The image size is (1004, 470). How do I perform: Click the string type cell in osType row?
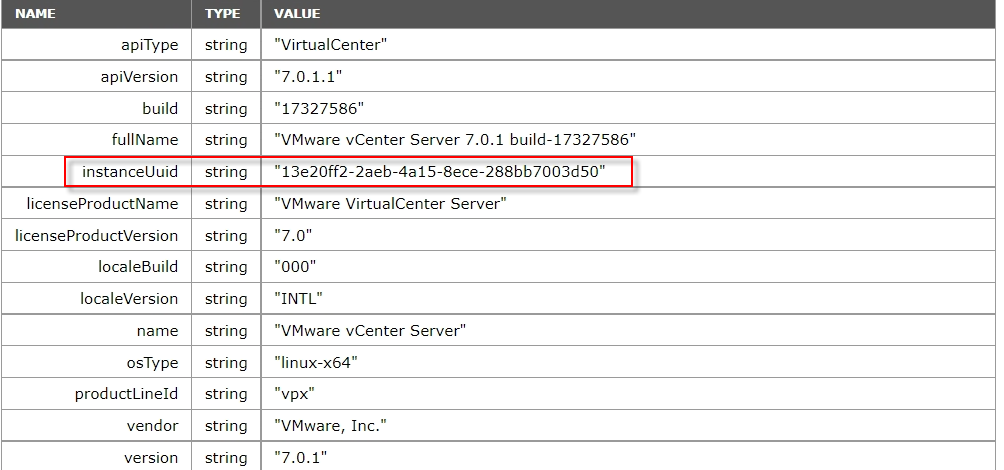point(226,362)
